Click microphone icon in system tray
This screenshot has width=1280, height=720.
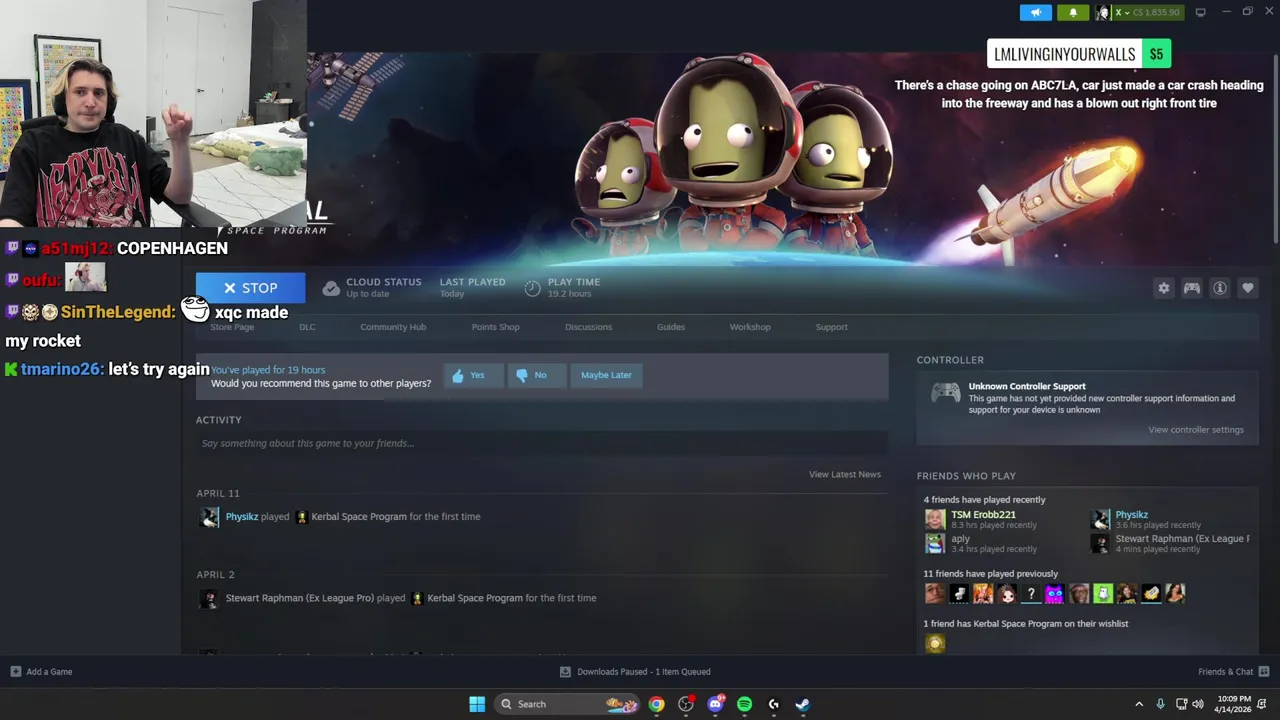click(1160, 704)
